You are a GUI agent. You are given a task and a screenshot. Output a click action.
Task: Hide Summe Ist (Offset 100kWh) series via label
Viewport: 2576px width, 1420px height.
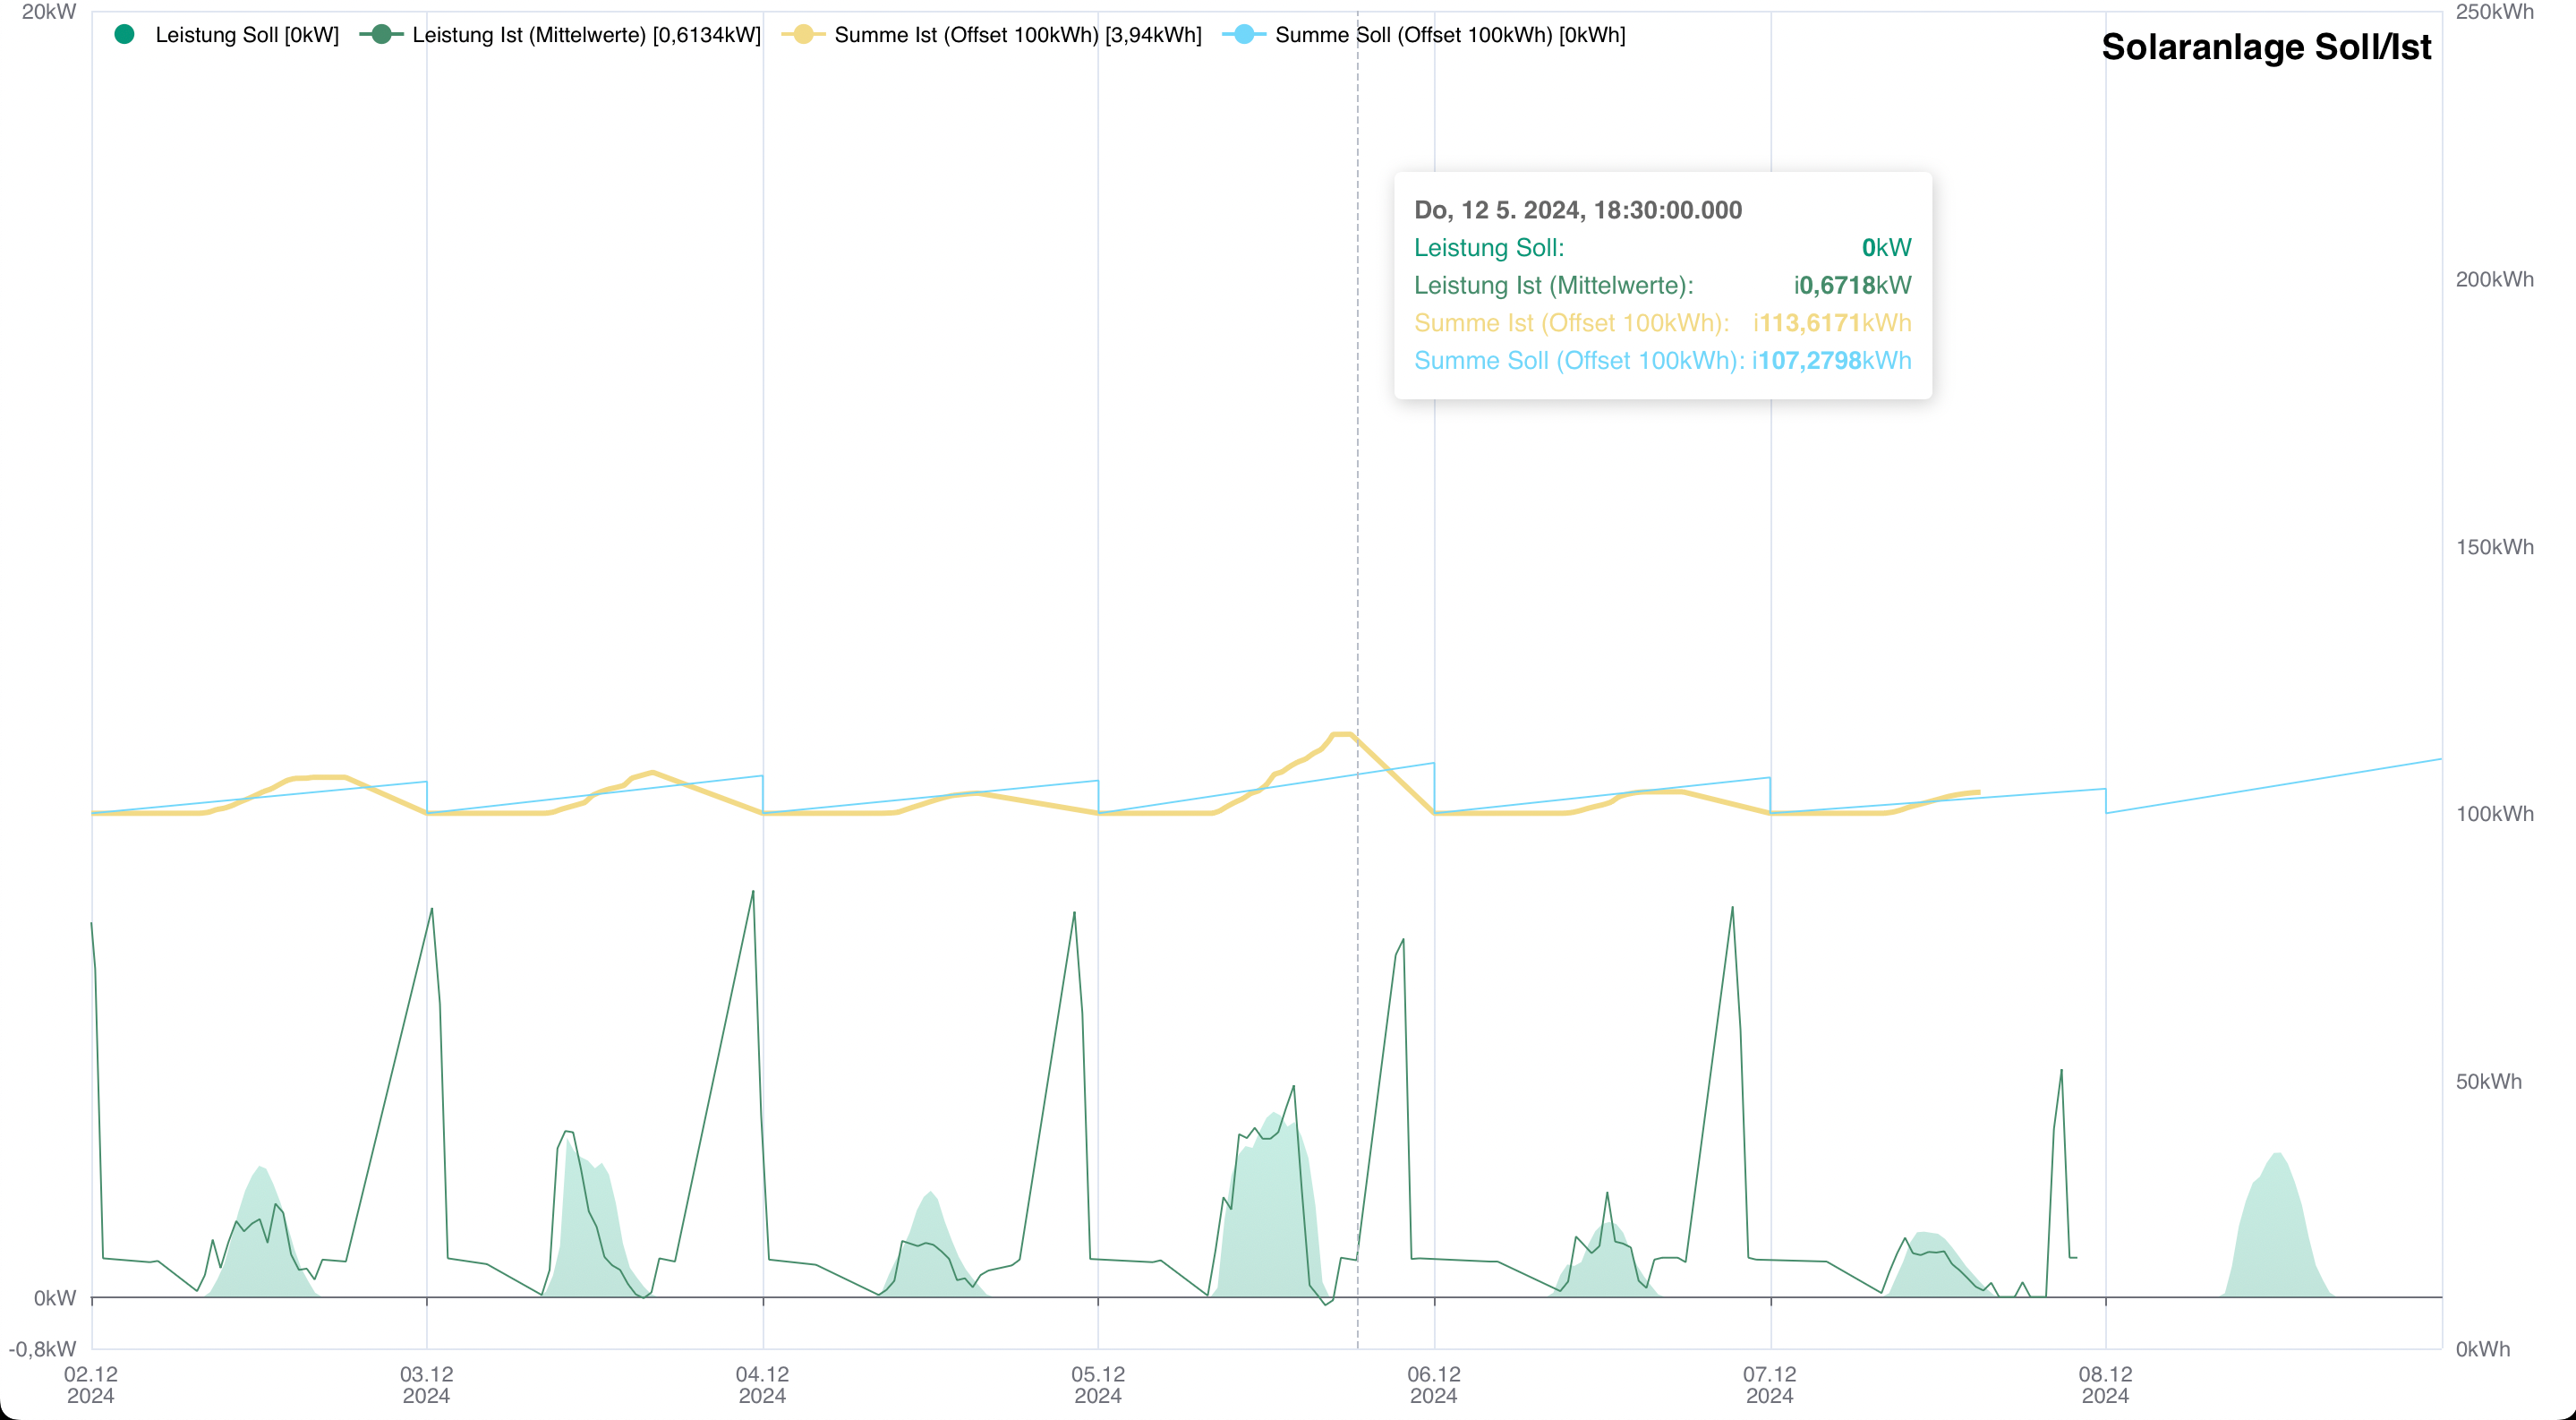pyautogui.click(x=1017, y=35)
